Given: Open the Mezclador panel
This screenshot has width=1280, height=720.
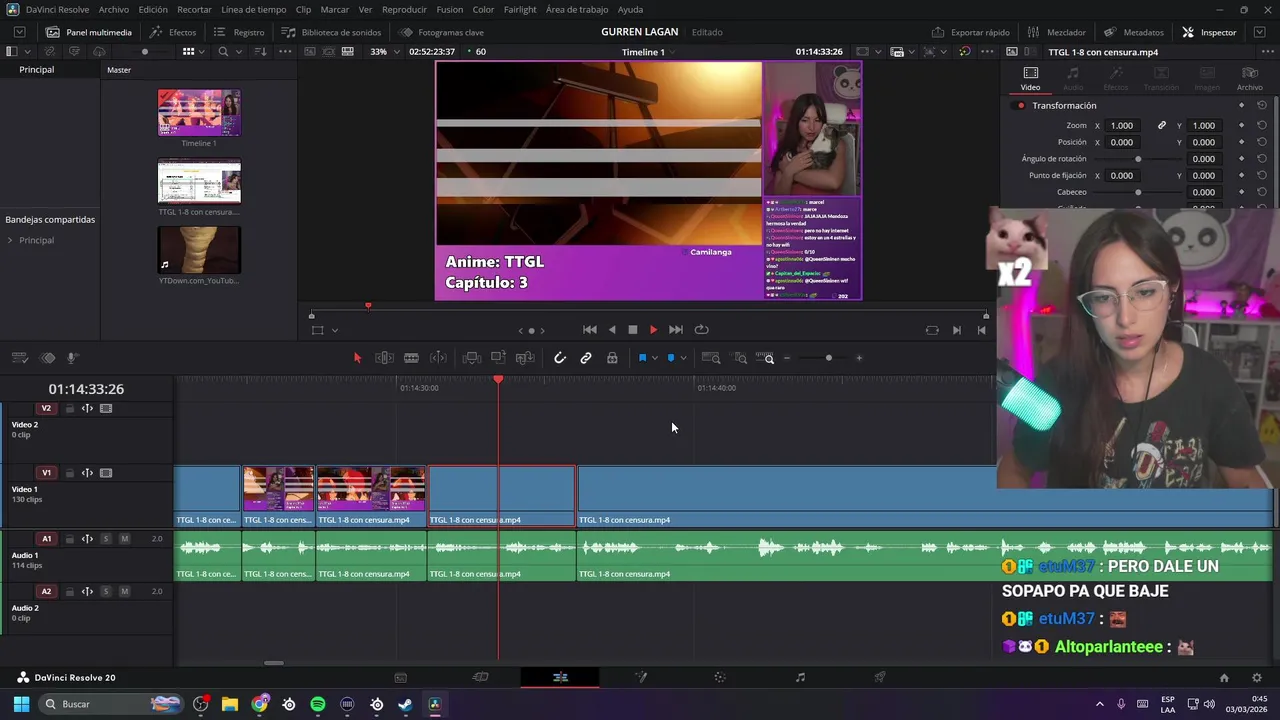Looking at the screenshot, I should (1056, 32).
